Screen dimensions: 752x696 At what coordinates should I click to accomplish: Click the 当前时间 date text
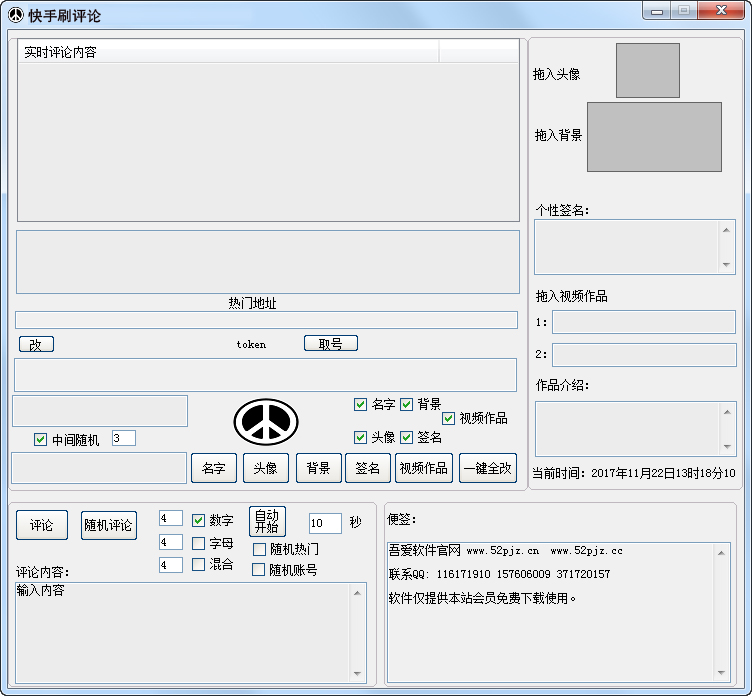[x=634, y=473]
